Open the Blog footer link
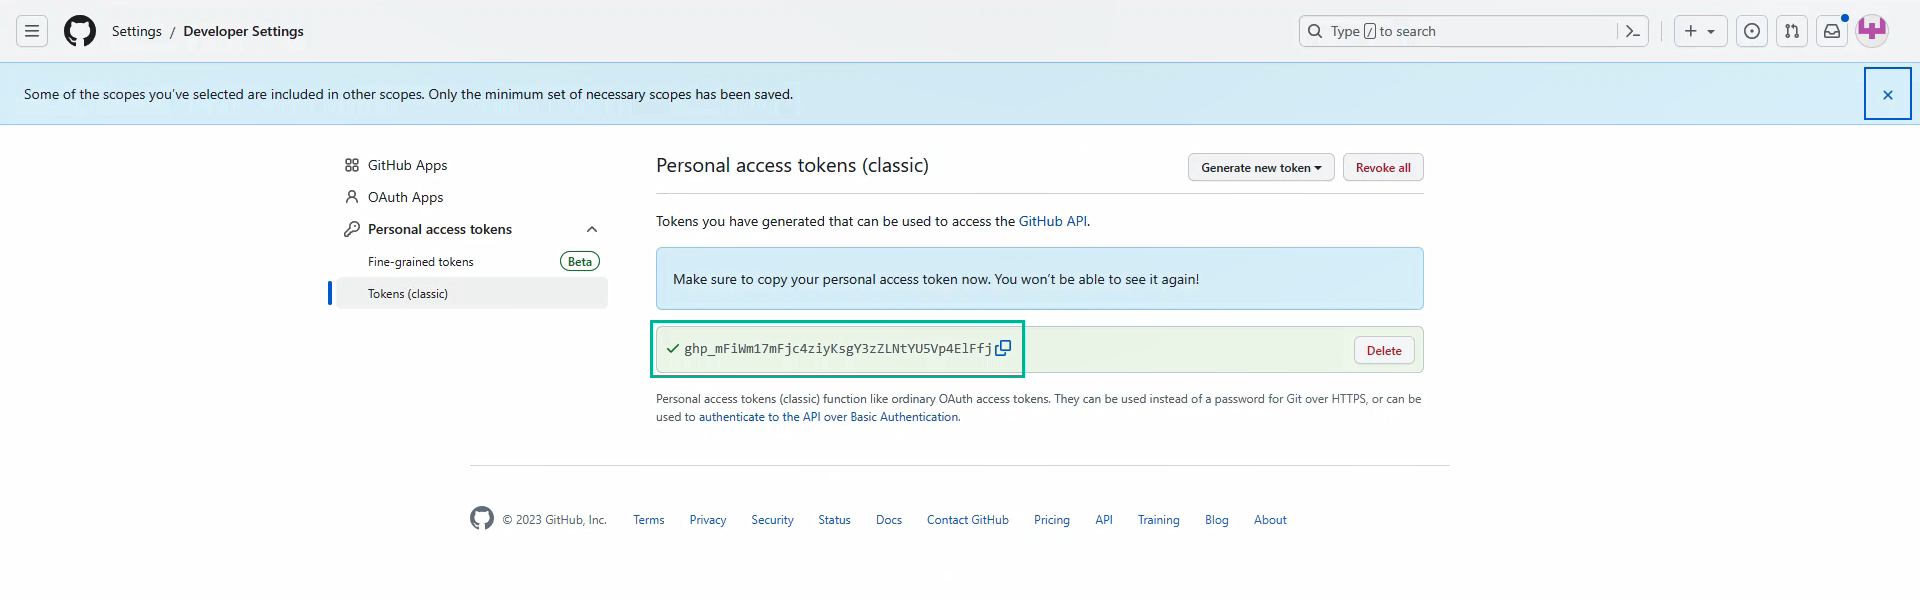The width and height of the screenshot is (1920, 600). point(1217,519)
